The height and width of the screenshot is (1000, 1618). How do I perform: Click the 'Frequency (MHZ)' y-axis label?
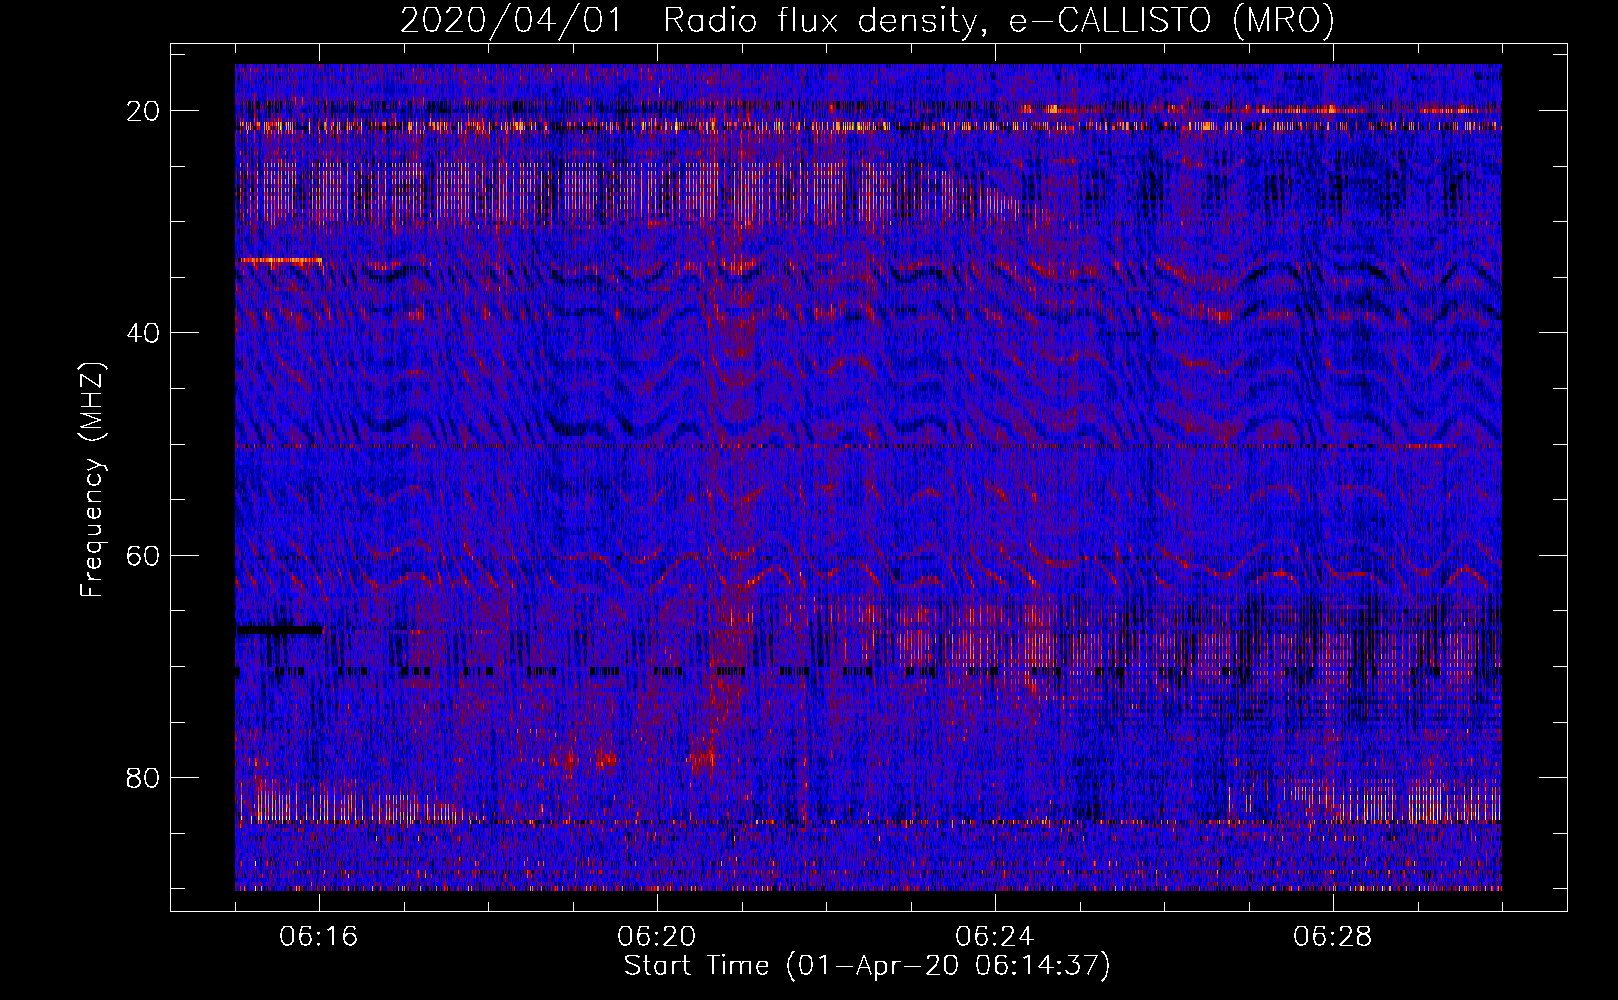92,481
